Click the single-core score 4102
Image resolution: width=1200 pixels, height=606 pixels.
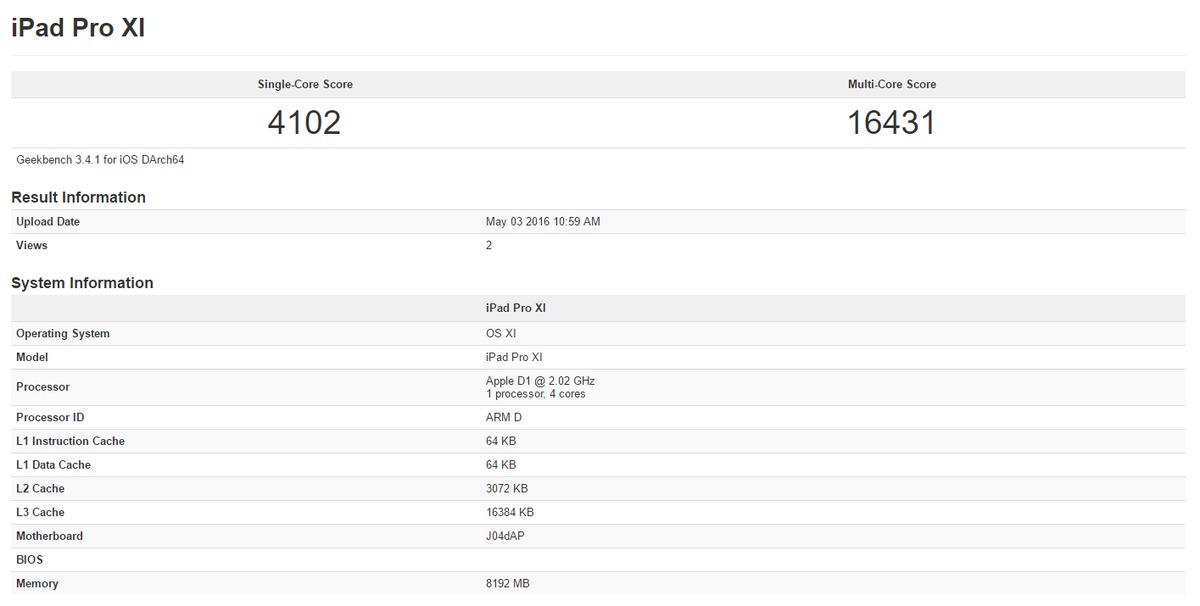[305, 122]
